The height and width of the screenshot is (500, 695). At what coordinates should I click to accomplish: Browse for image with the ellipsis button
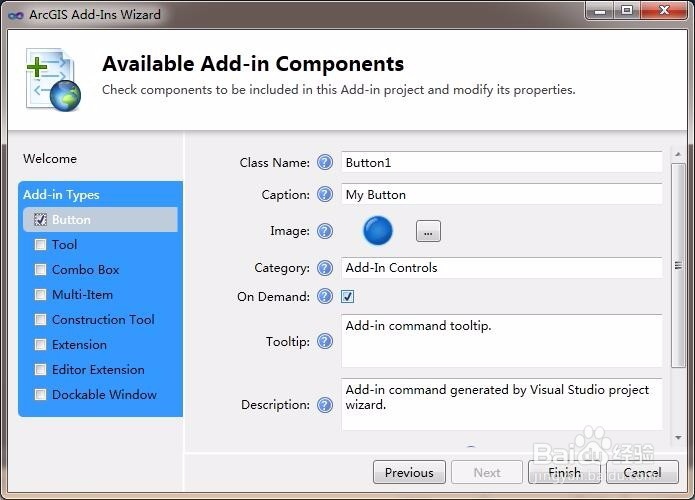pos(428,231)
